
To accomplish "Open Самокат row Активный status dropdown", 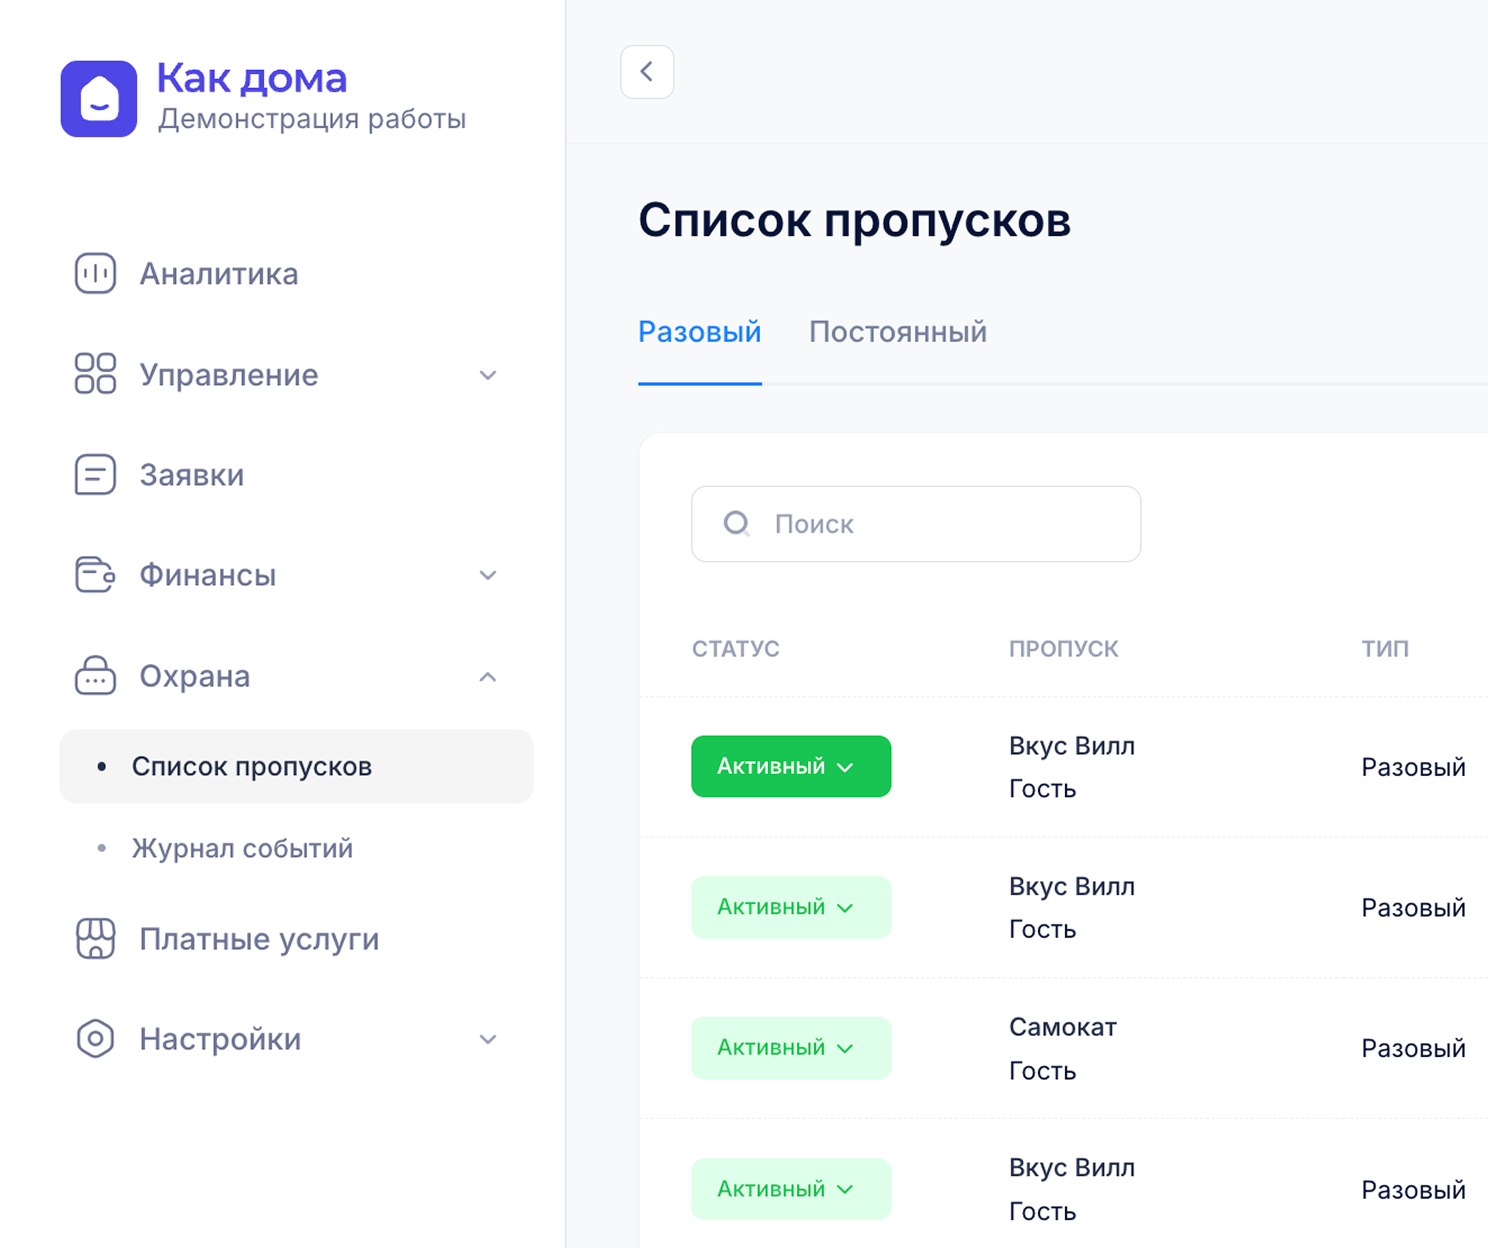I will pos(790,1048).
